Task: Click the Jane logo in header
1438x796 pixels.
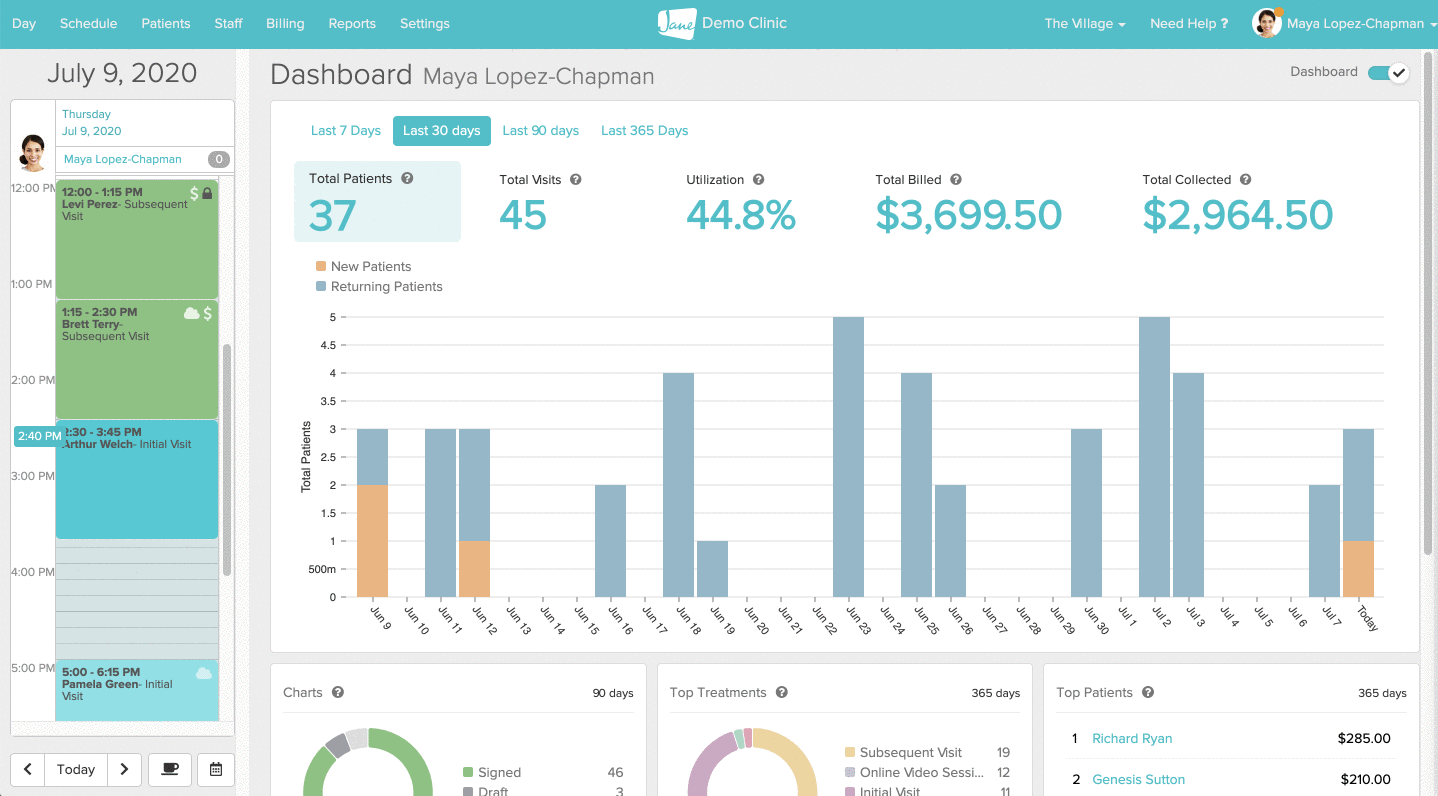Action: coord(676,23)
